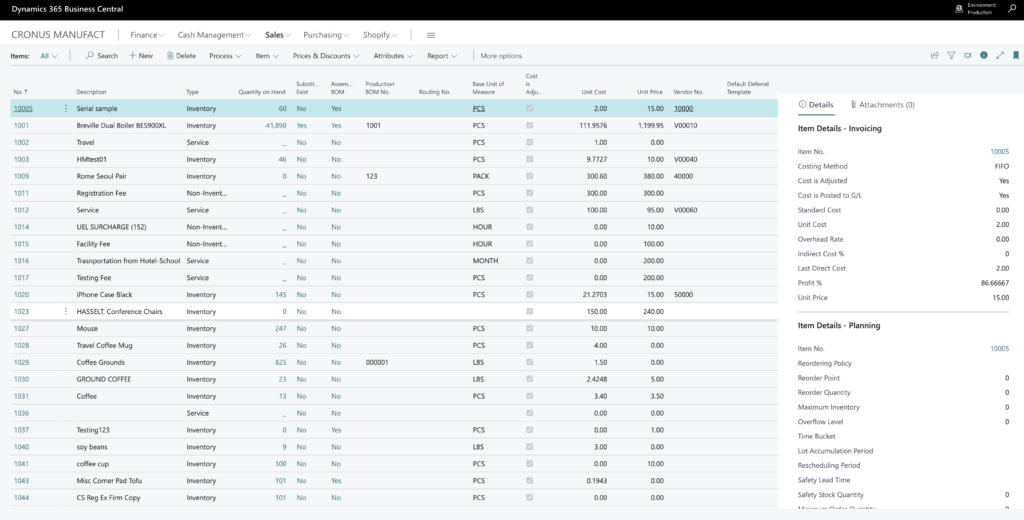Open the Process action dropdown
This screenshot has height=520, width=1024.
tap(225, 56)
